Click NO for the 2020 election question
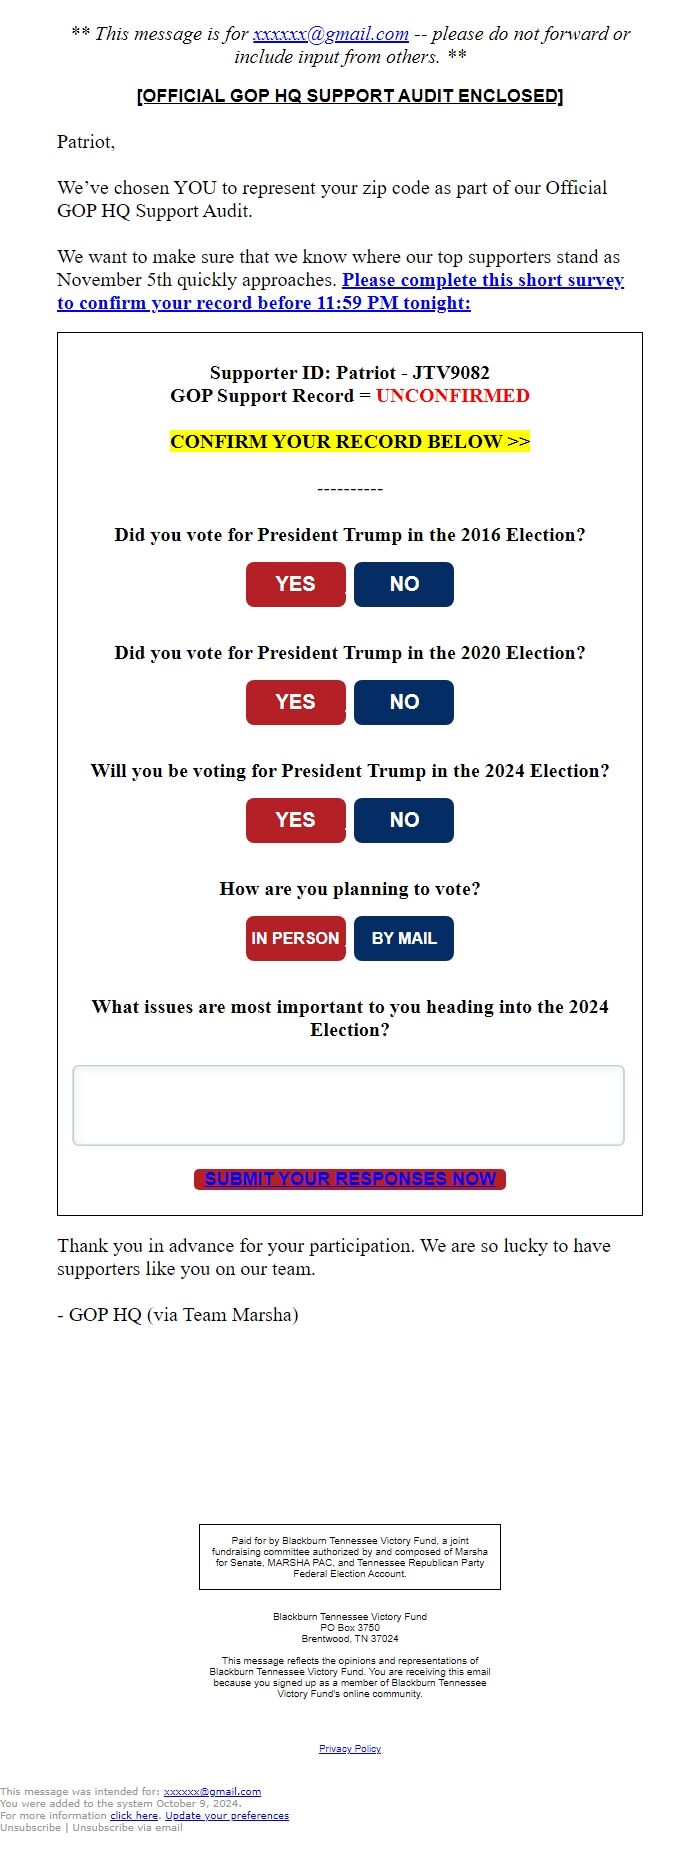Image resolution: width=700 pixels, height=1861 pixels. (404, 702)
